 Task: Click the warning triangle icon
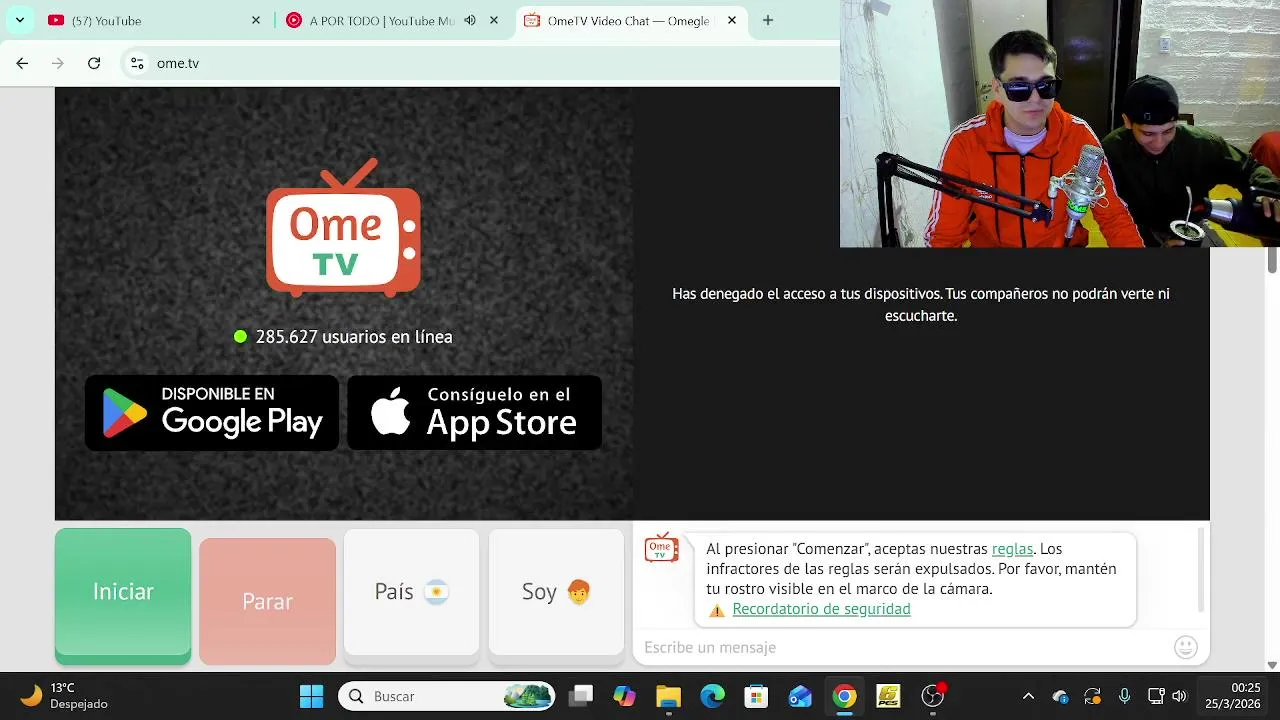pyautogui.click(x=717, y=610)
